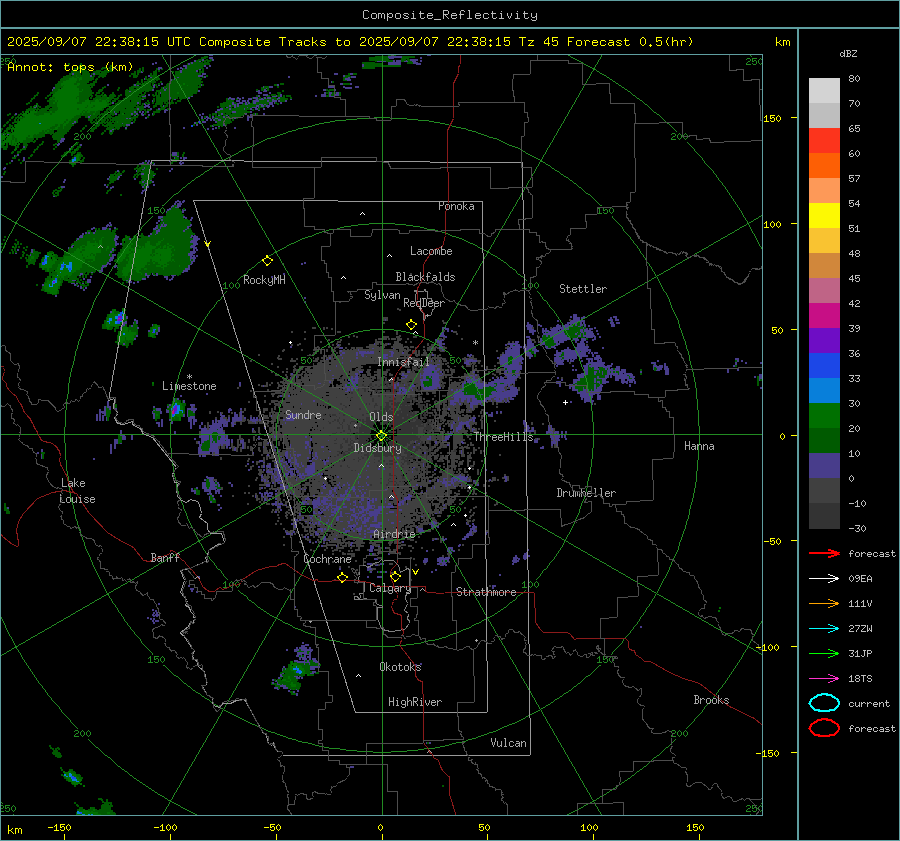Click the cyan current ellipse legend symbol
The image size is (900, 841).
click(824, 703)
